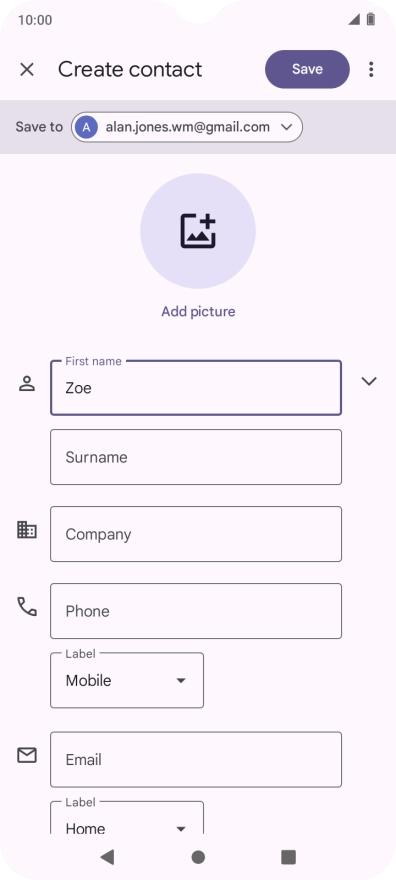The image size is (396, 880).
Task: Open recent apps with square button
Action: 288,856
